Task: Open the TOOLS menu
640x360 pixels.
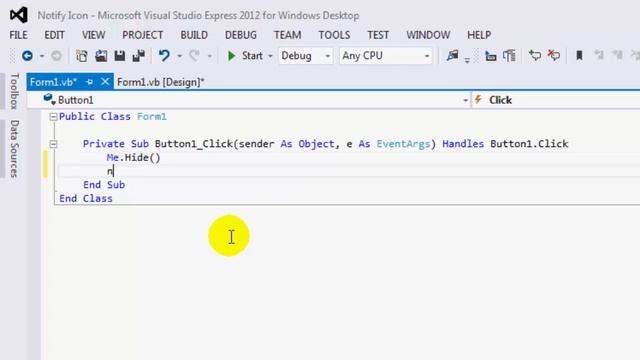Action: coord(334,35)
